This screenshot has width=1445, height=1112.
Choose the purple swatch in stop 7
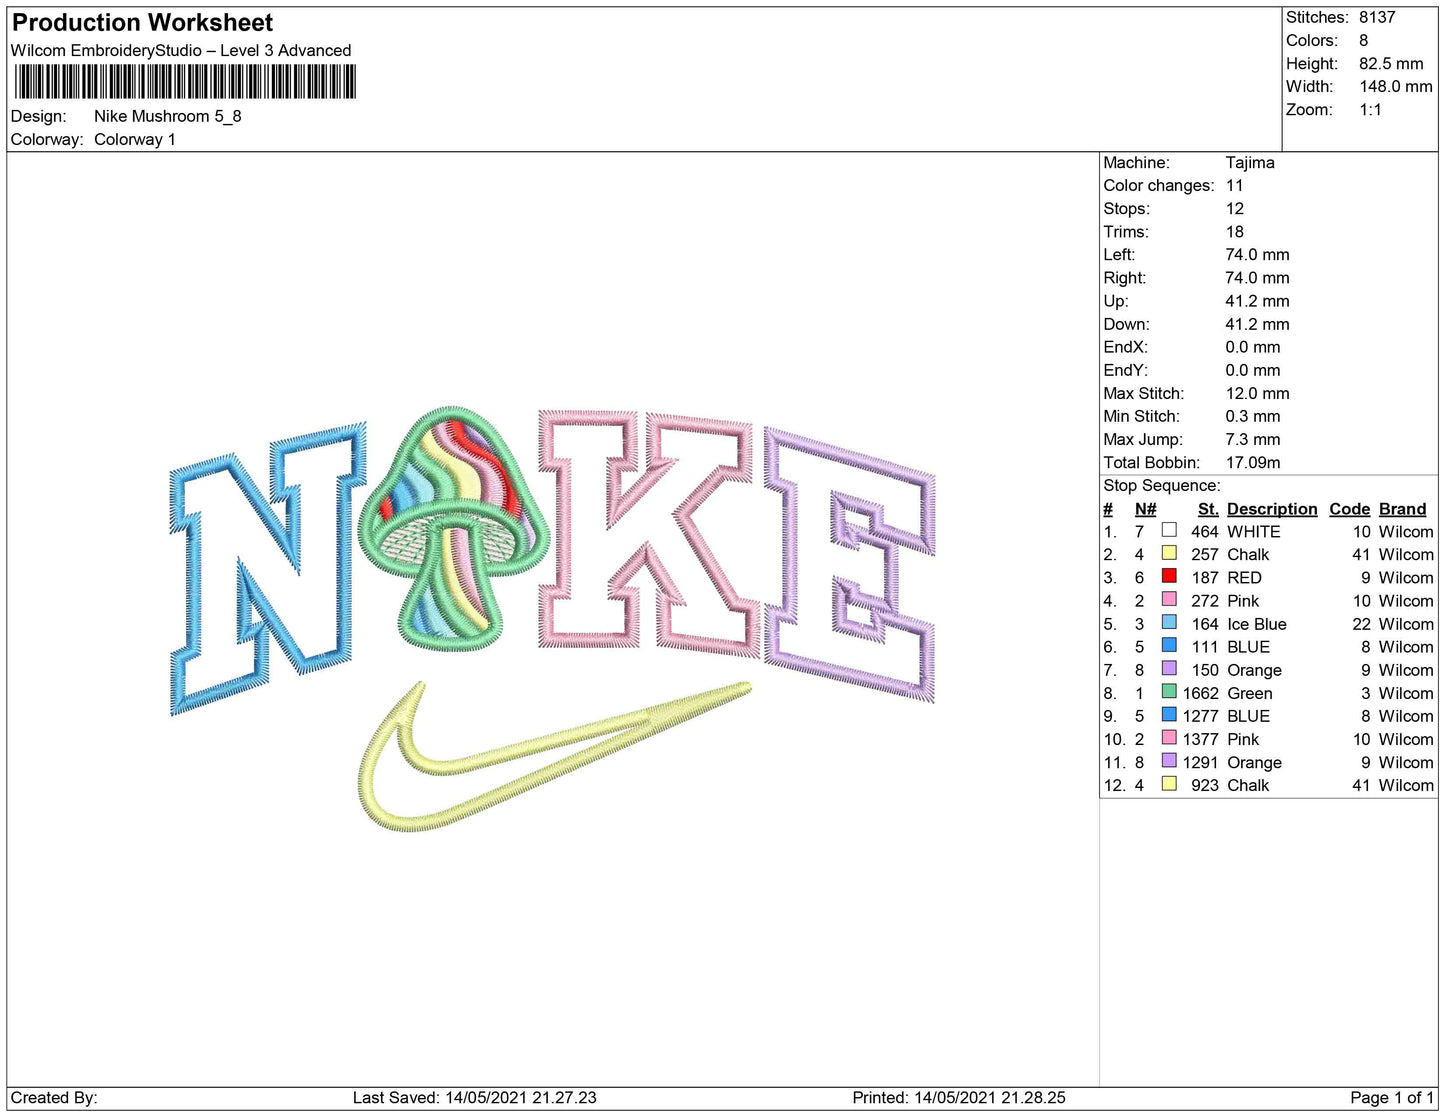tap(1169, 668)
